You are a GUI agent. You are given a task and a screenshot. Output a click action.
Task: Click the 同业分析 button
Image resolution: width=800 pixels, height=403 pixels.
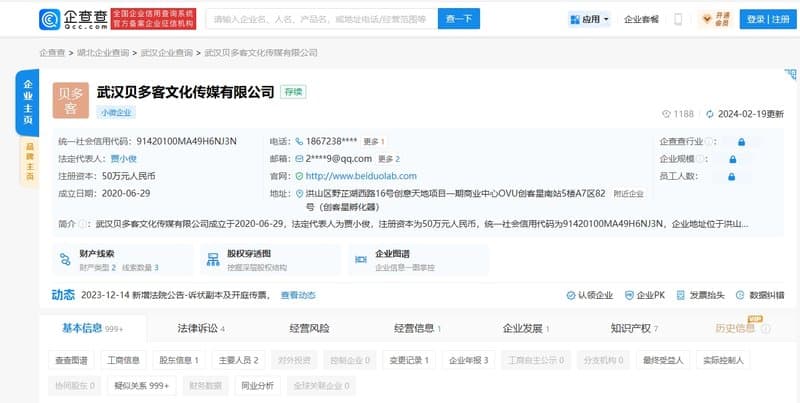258,386
